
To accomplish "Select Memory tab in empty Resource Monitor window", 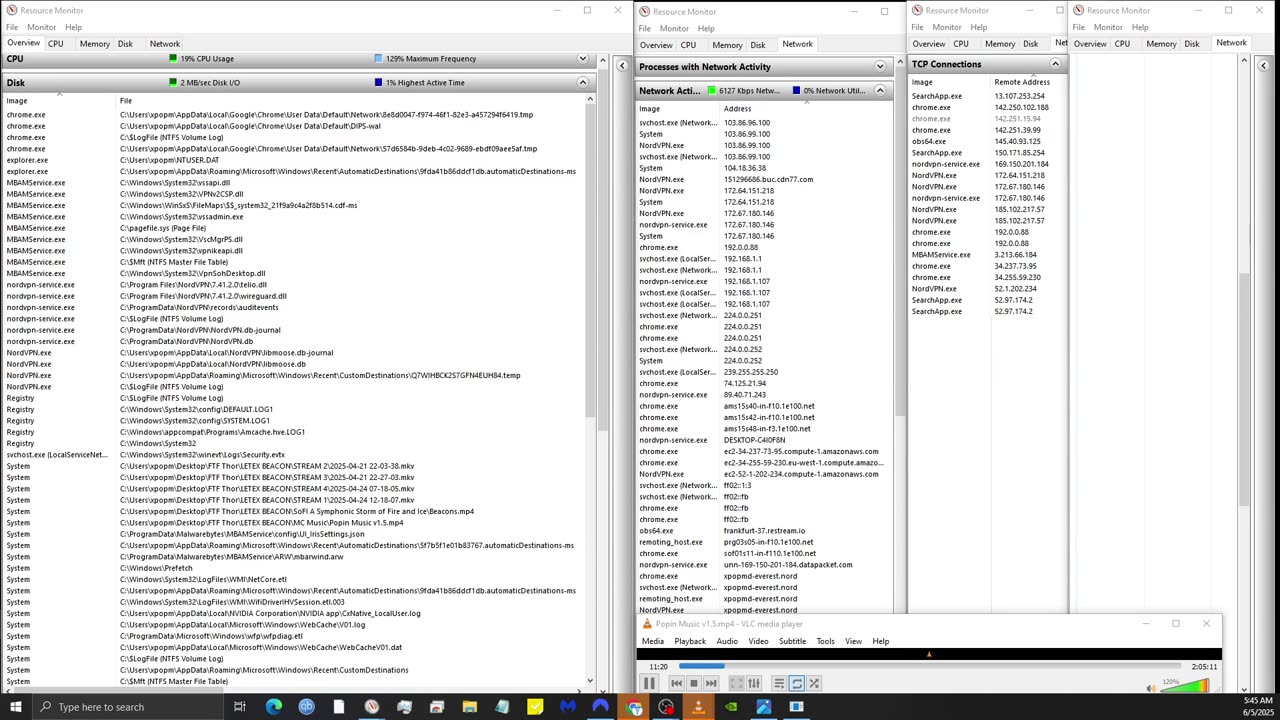I will 1161,44.
